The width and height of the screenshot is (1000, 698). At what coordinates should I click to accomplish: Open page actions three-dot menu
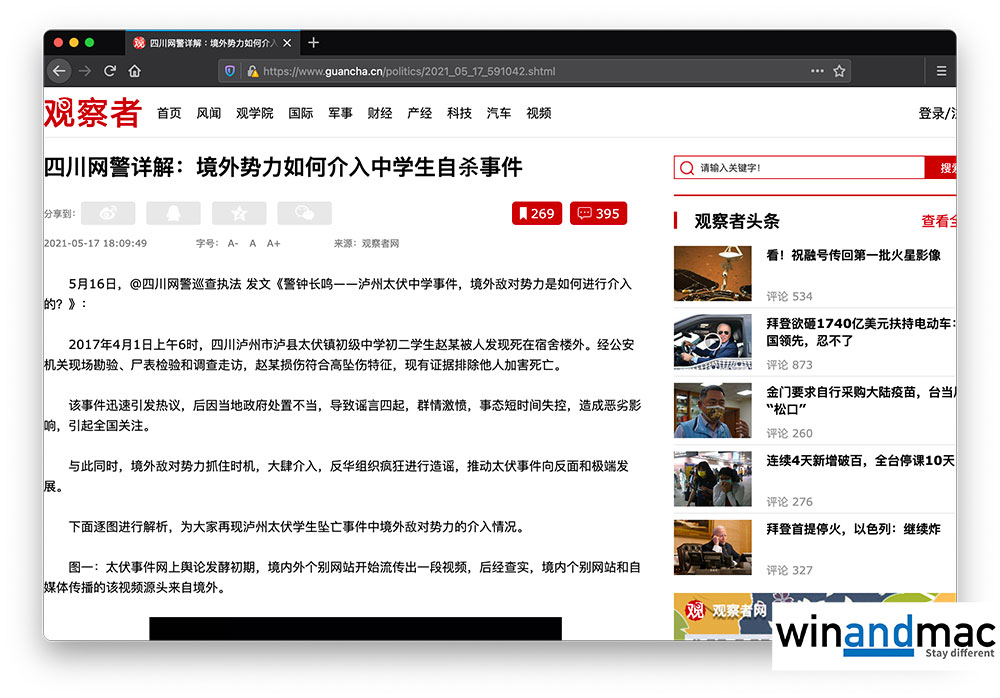click(817, 71)
